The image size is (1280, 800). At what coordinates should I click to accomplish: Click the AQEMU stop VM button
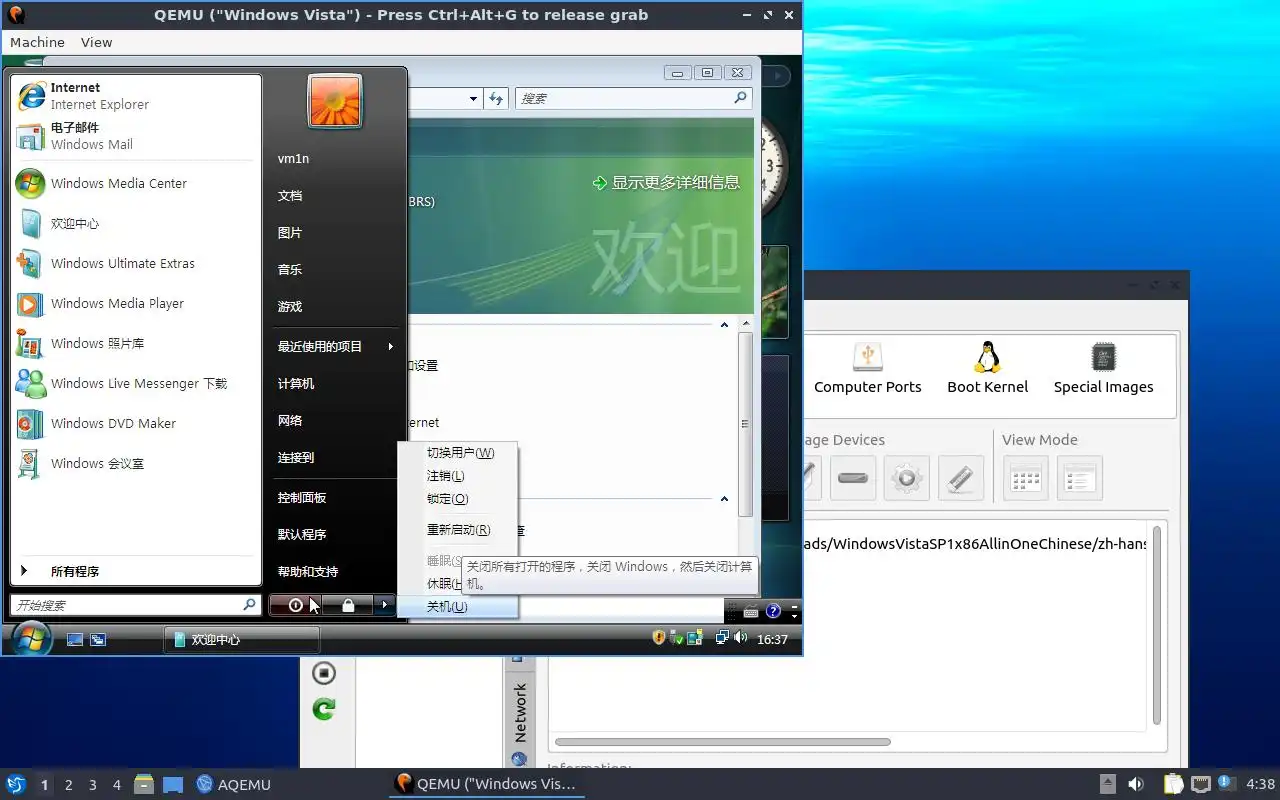tap(323, 673)
